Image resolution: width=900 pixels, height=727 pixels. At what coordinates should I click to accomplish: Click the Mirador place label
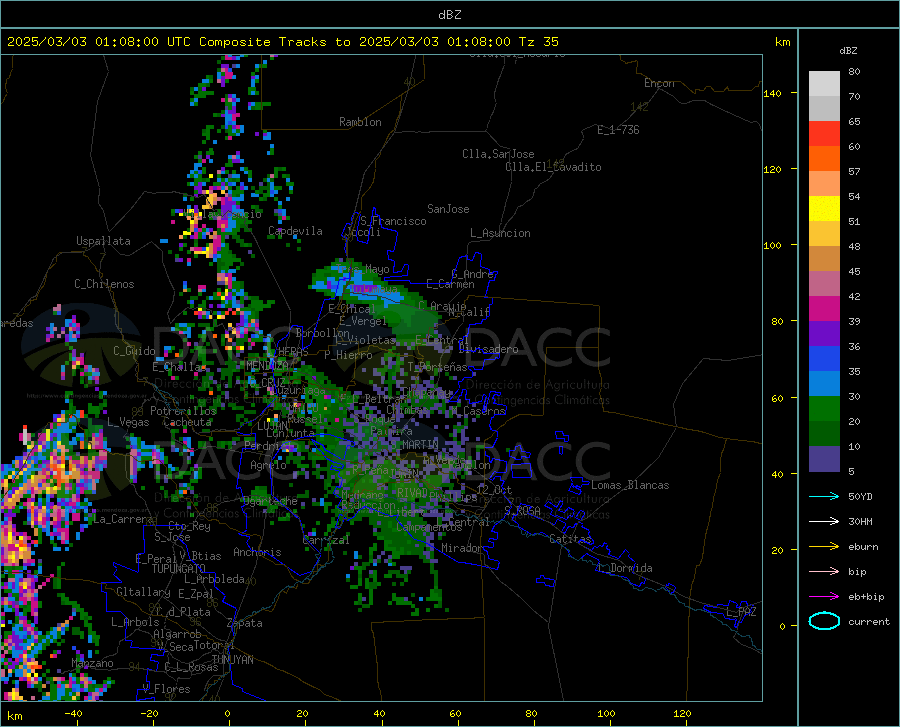pyautogui.click(x=461, y=548)
